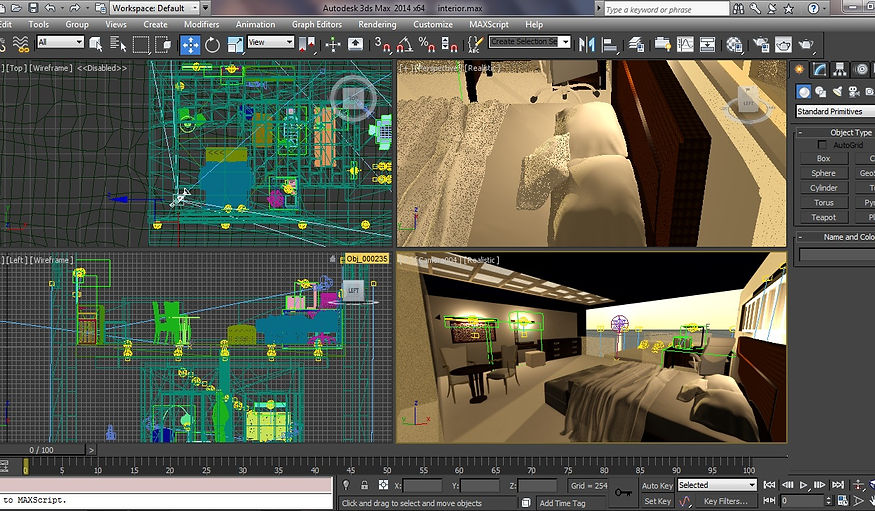Image resolution: width=875 pixels, height=511 pixels.
Task: Click the Key Filters button
Action: (724, 501)
